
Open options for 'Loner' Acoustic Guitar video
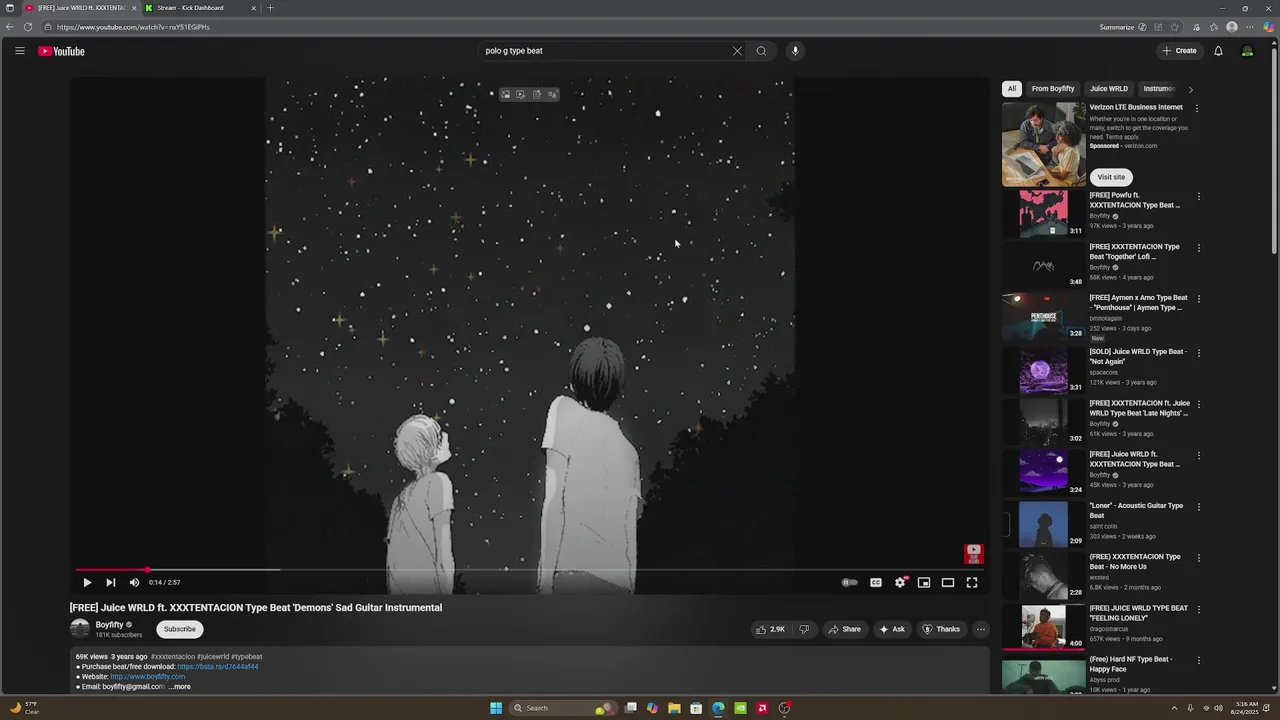[x=1198, y=507]
